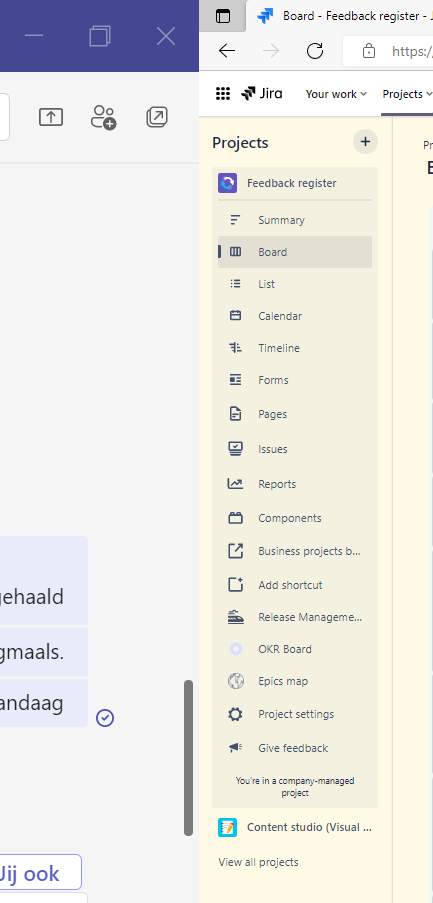This screenshot has width=433, height=903.
Task: Open the OKR Board circle icon
Action: (x=236, y=649)
